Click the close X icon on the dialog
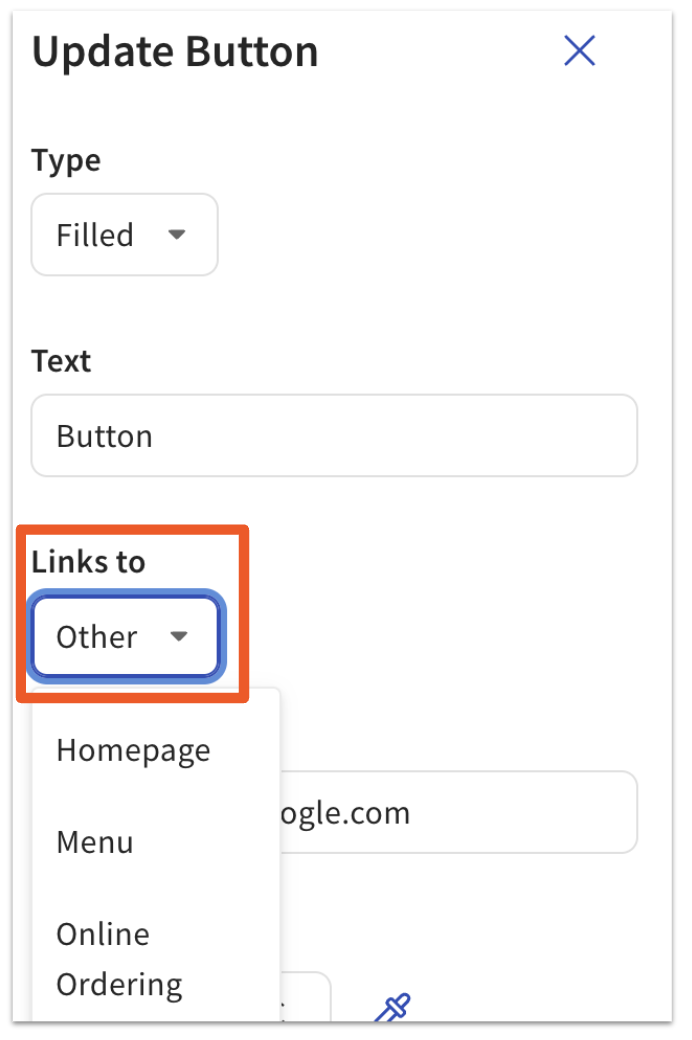Image resolution: width=692 pixels, height=1040 pixels. (x=580, y=51)
